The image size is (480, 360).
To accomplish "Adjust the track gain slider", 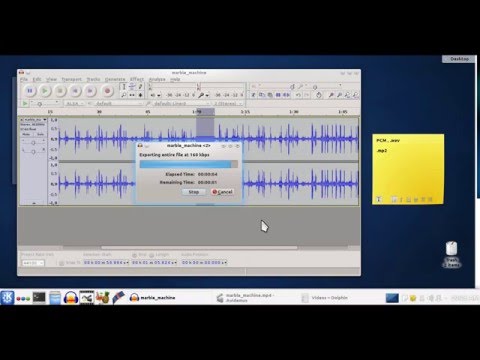I will [x=33, y=143].
